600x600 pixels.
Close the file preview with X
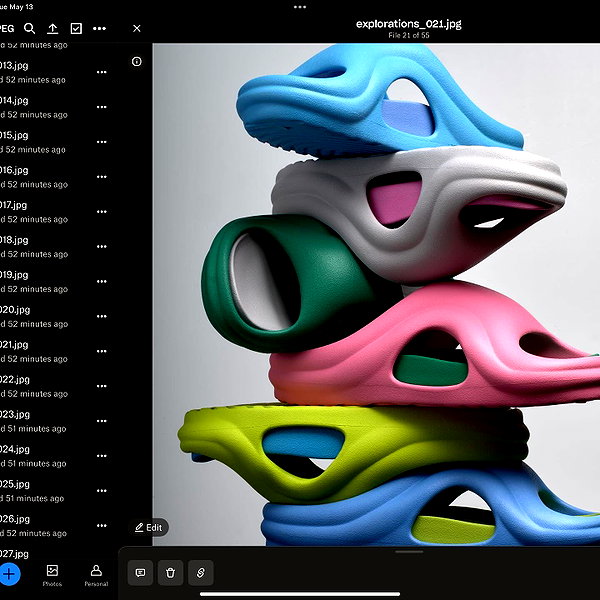point(137,28)
